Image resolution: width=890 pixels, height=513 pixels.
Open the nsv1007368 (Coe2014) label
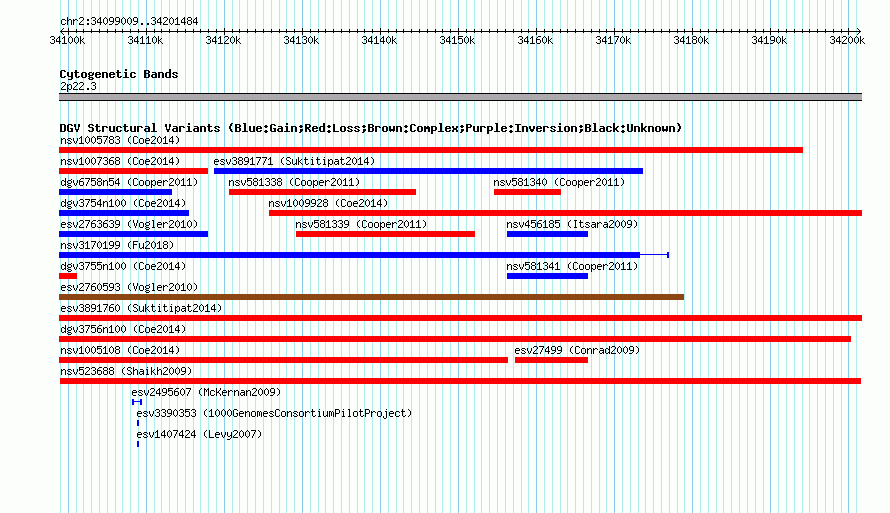point(120,161)
